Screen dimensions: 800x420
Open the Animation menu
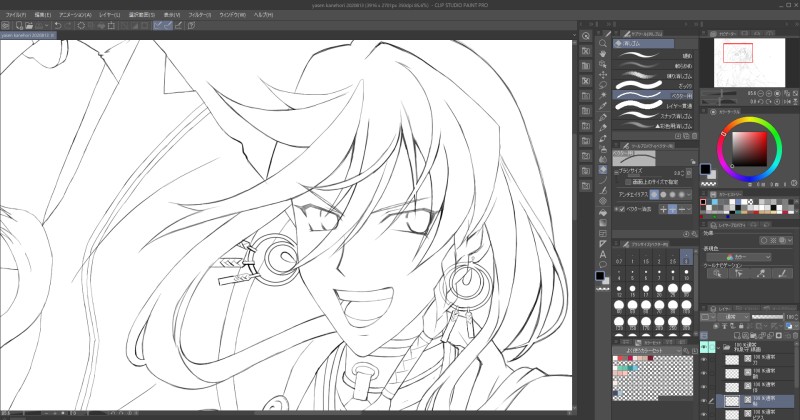(x=75, y=15)
